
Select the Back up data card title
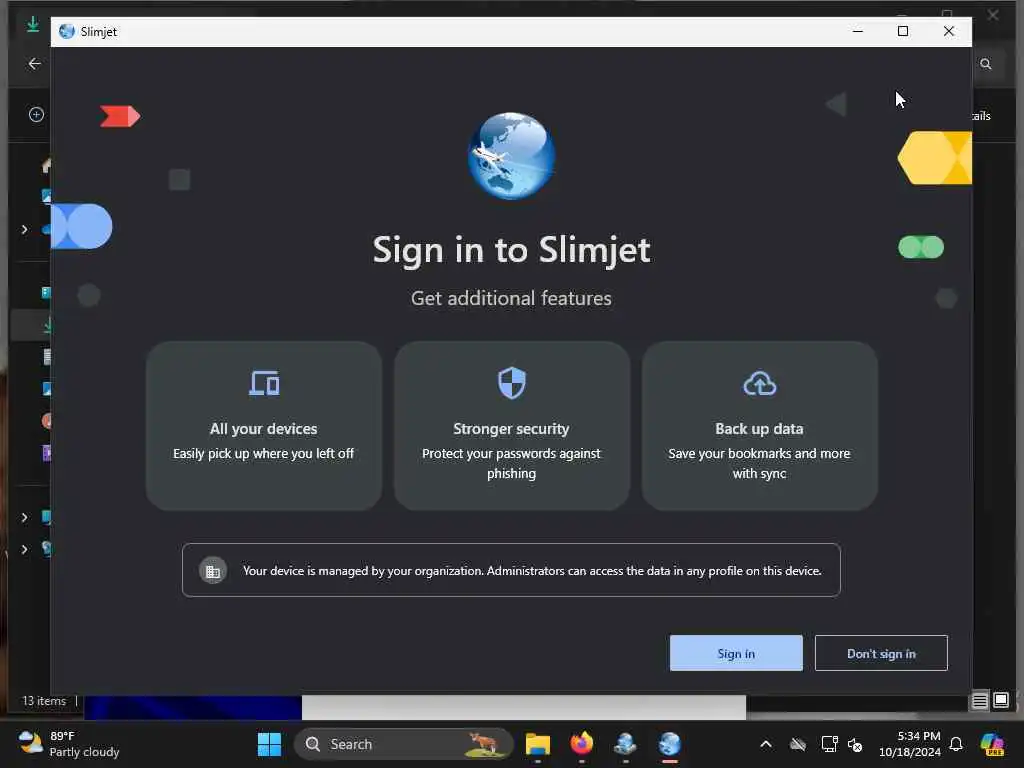tap(760, 429)
